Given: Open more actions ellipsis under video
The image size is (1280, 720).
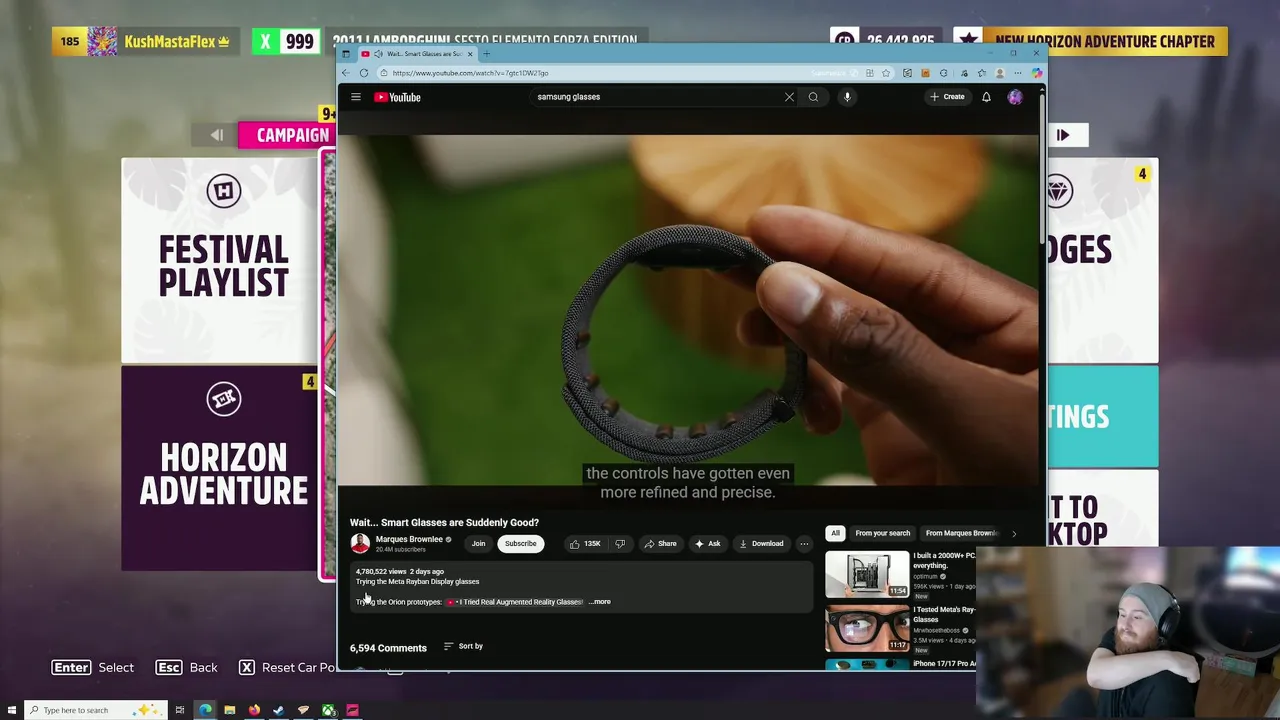Looking at the screenshot, I should point(804,544).
